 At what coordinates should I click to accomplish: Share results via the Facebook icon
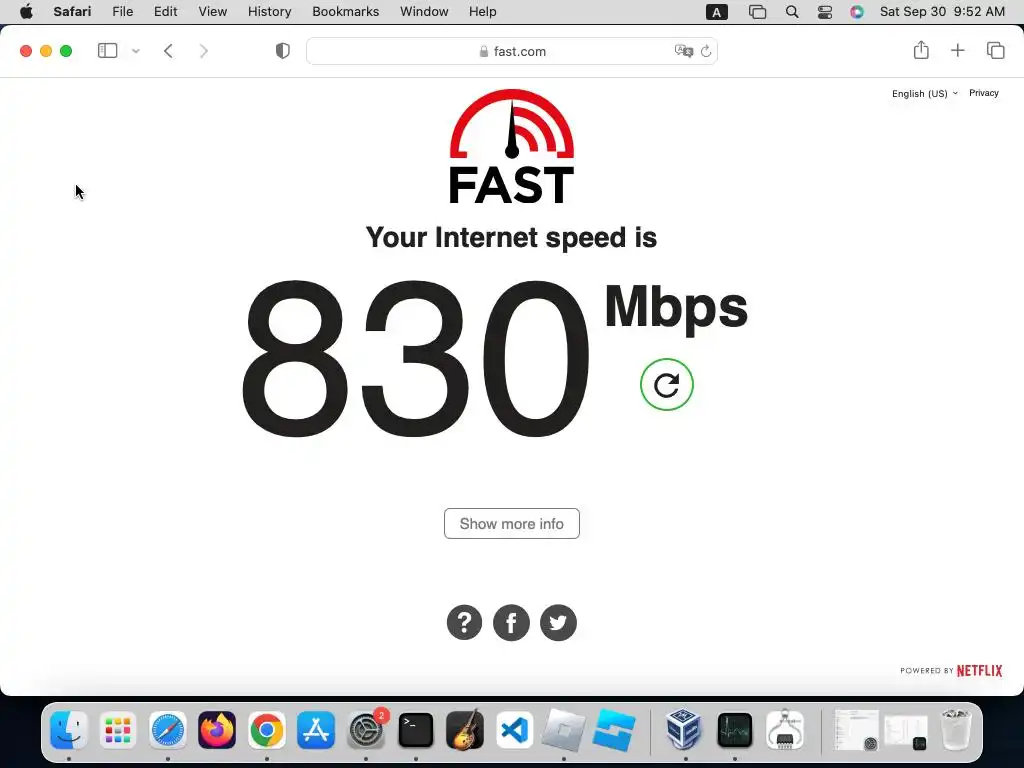(511, 622)
